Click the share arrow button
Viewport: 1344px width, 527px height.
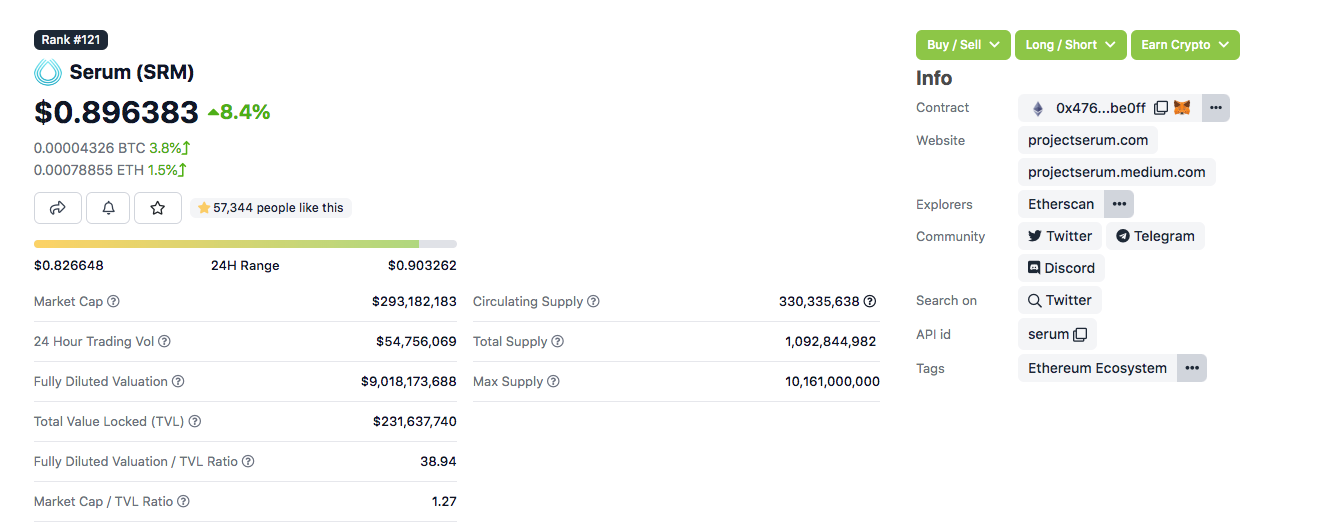(x=58, y=208)
